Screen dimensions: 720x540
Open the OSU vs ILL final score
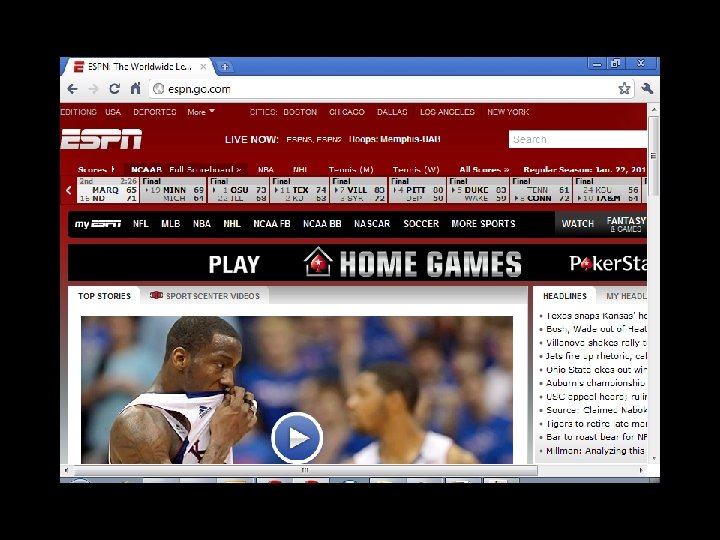pos(239,190)
